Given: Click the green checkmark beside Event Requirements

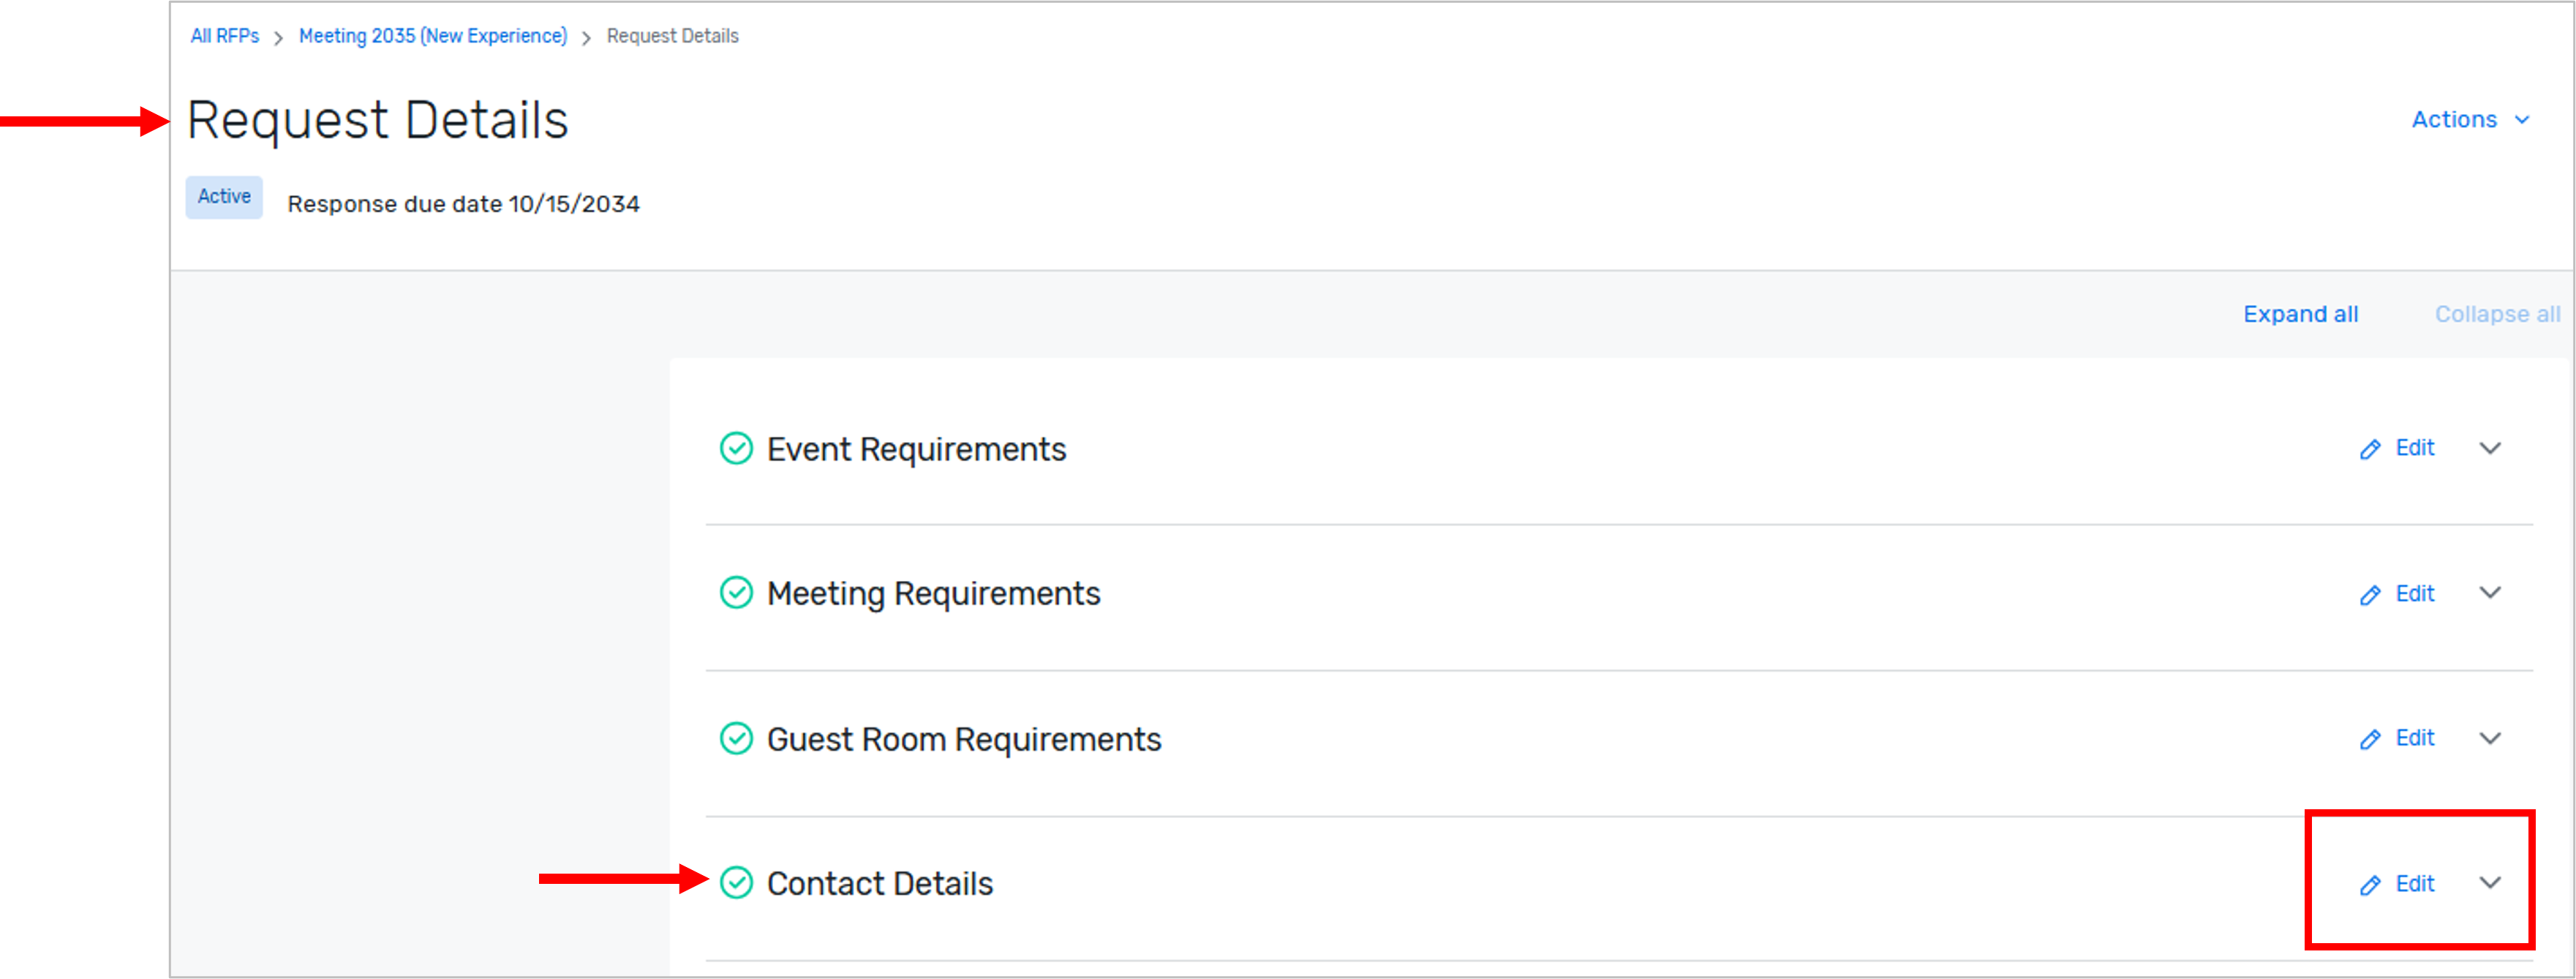Looking at the screenshot, I should pyautogui.click(x=736, y=449).
